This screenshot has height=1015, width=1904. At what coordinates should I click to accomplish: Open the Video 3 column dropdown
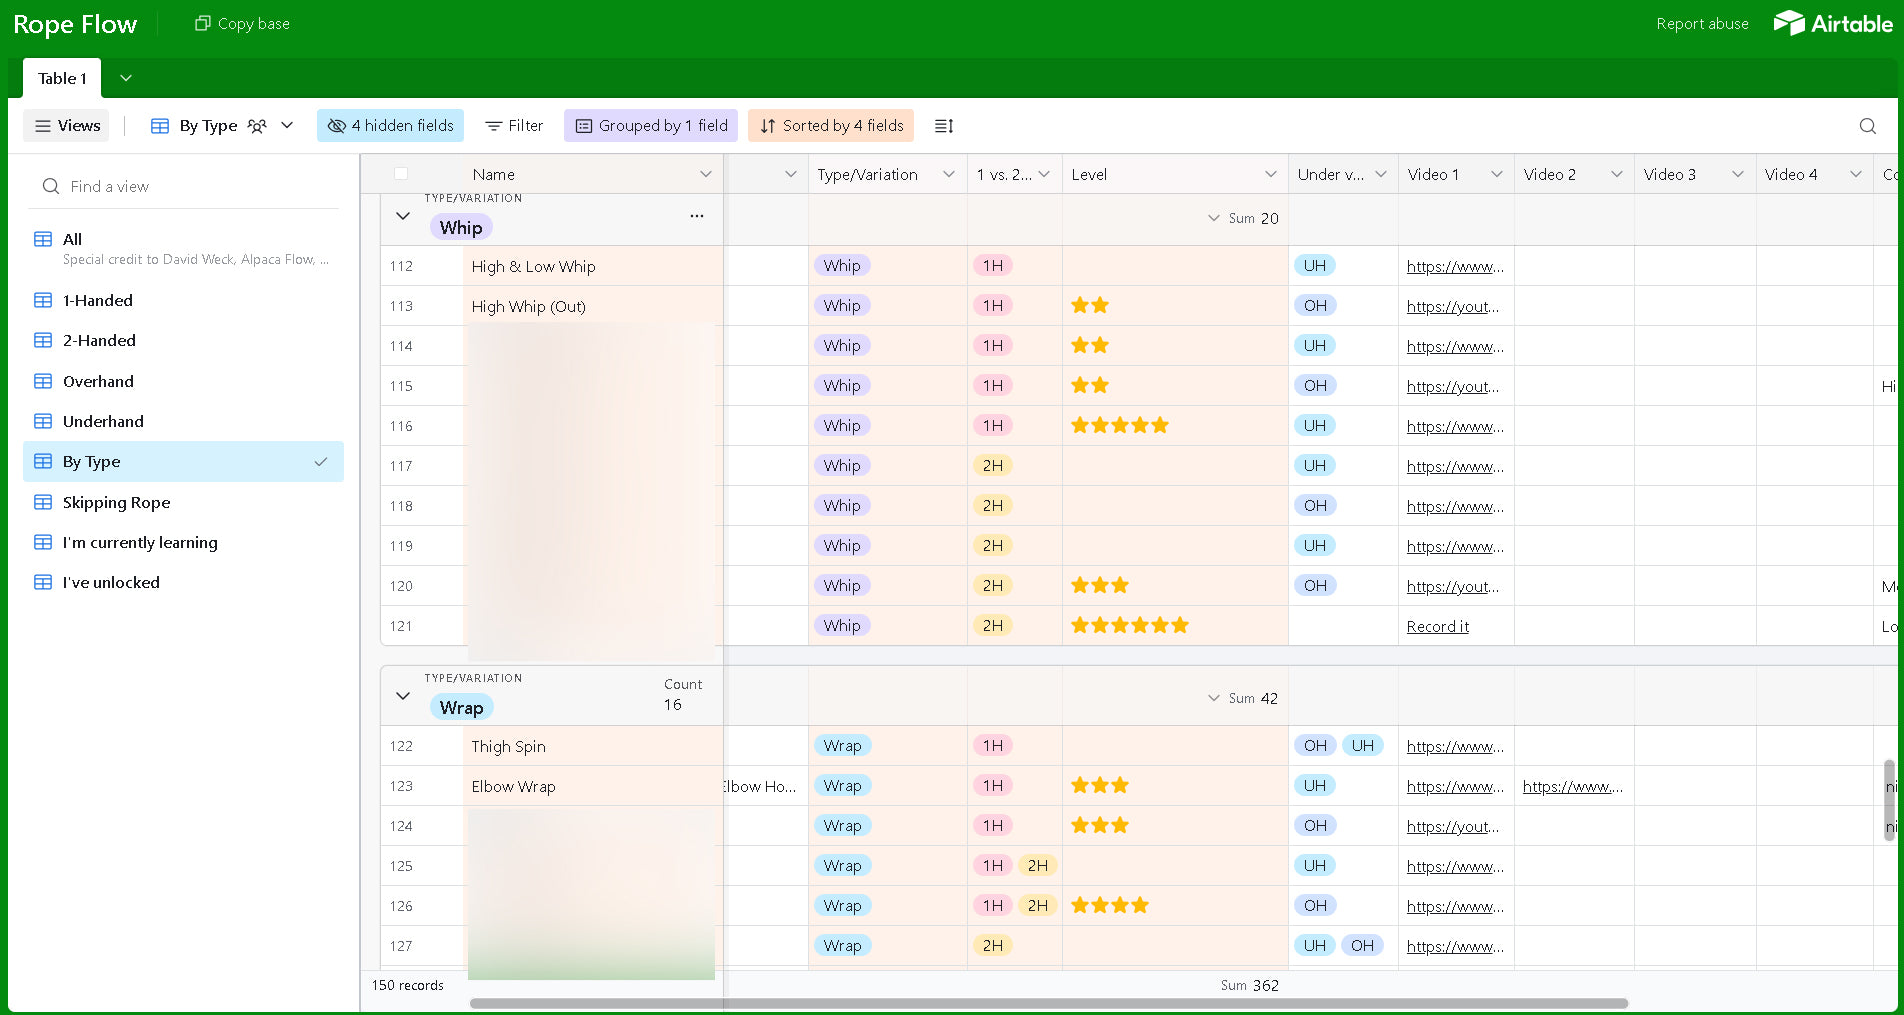(x=1738, y=174)
